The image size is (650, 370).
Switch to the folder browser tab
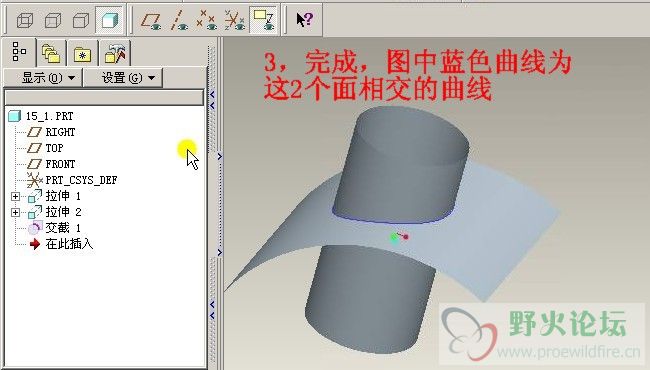coord(51,53)
